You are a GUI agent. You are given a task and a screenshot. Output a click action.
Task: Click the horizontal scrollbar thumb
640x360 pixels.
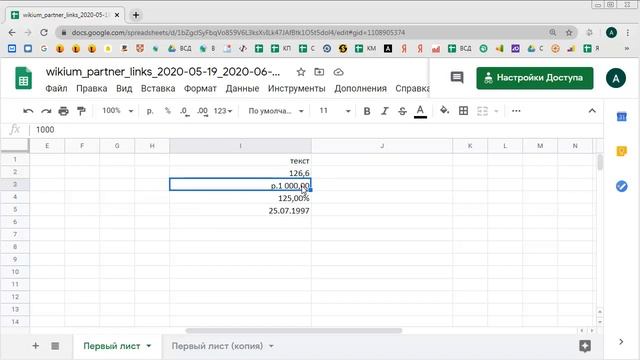[x=294, y=330]
